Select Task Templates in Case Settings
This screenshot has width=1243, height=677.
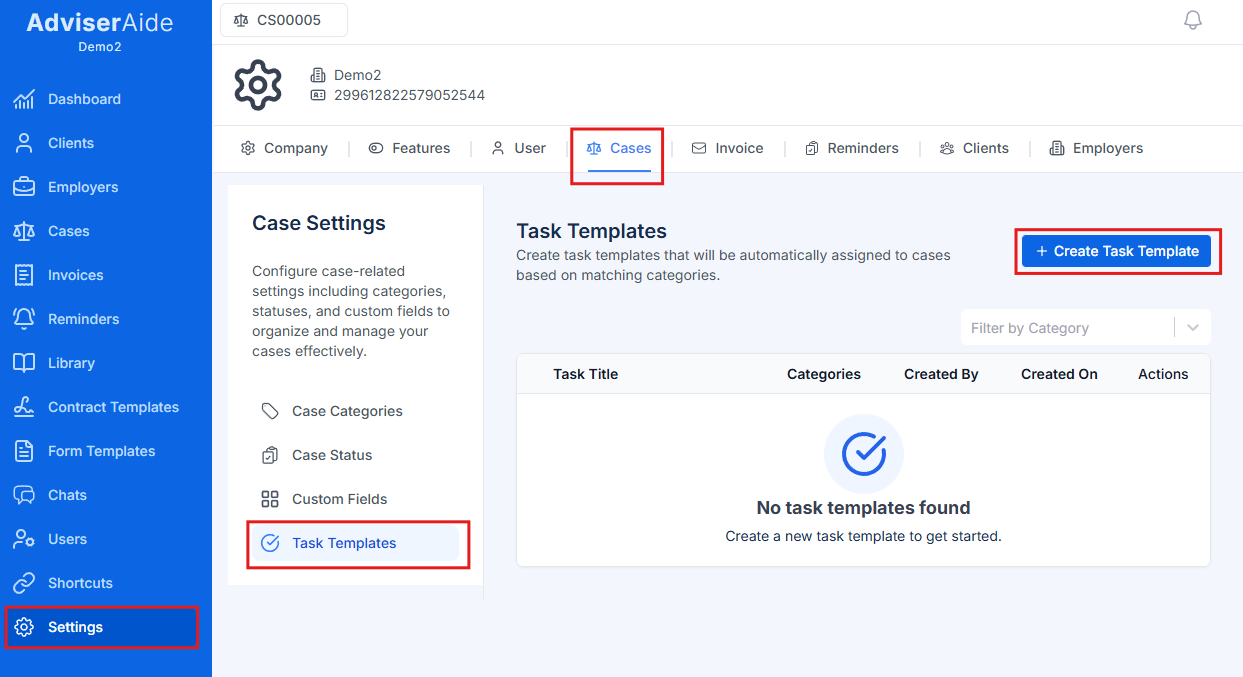coord(343,543)
